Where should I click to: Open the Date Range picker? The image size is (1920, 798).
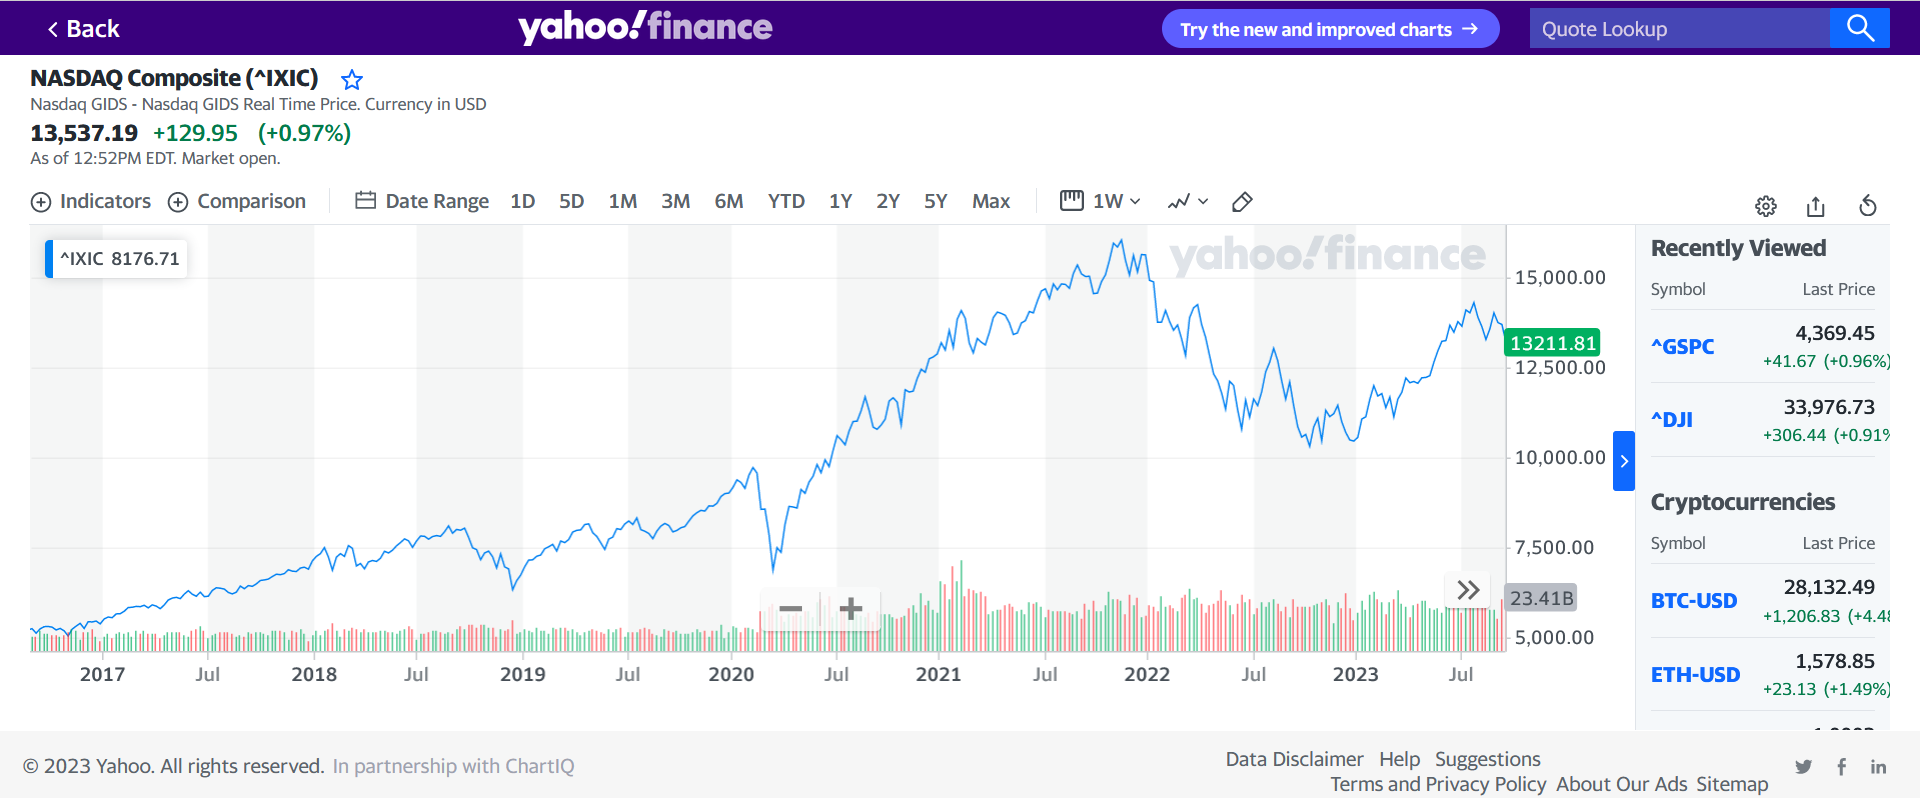pos(422,201)
